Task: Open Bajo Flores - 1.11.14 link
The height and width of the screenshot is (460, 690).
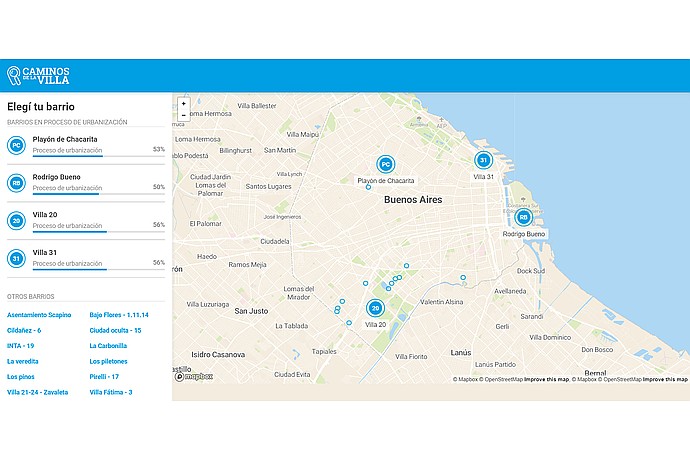Action: coord(119,315)
